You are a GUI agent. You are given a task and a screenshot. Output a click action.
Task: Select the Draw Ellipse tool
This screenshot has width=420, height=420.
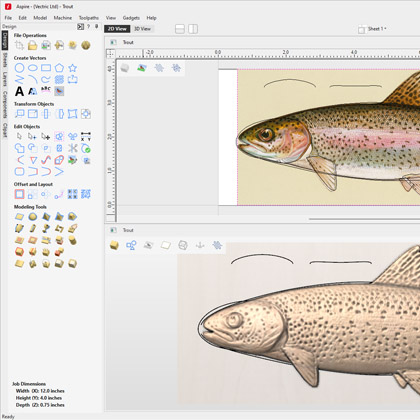click(x=33, y=68)
